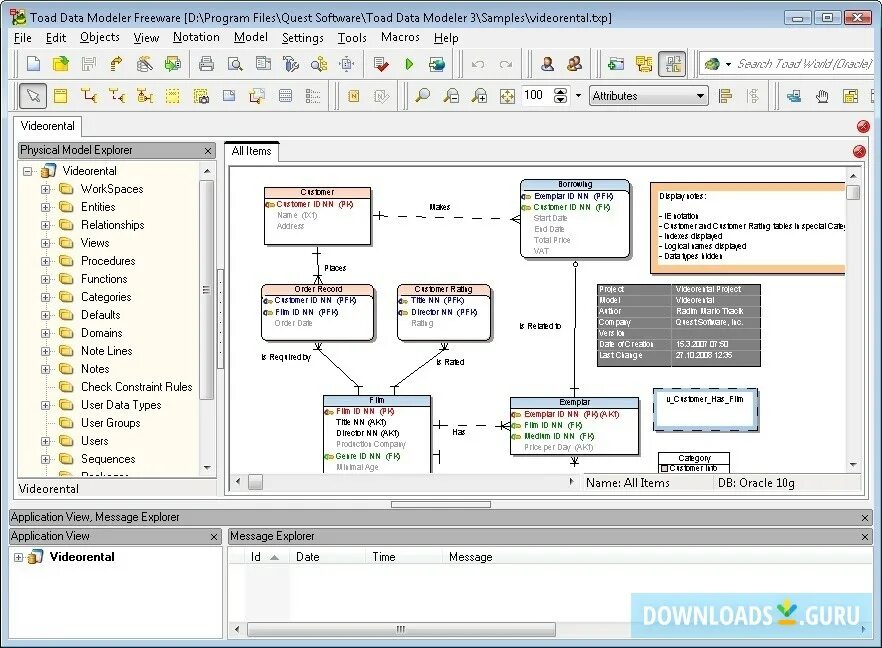Close the Message Explorer panel

(865, 538)
